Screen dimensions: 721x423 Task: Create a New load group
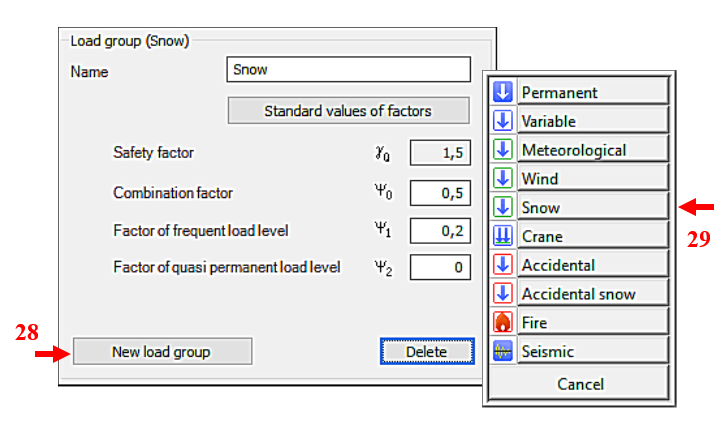tap(162, 352)
